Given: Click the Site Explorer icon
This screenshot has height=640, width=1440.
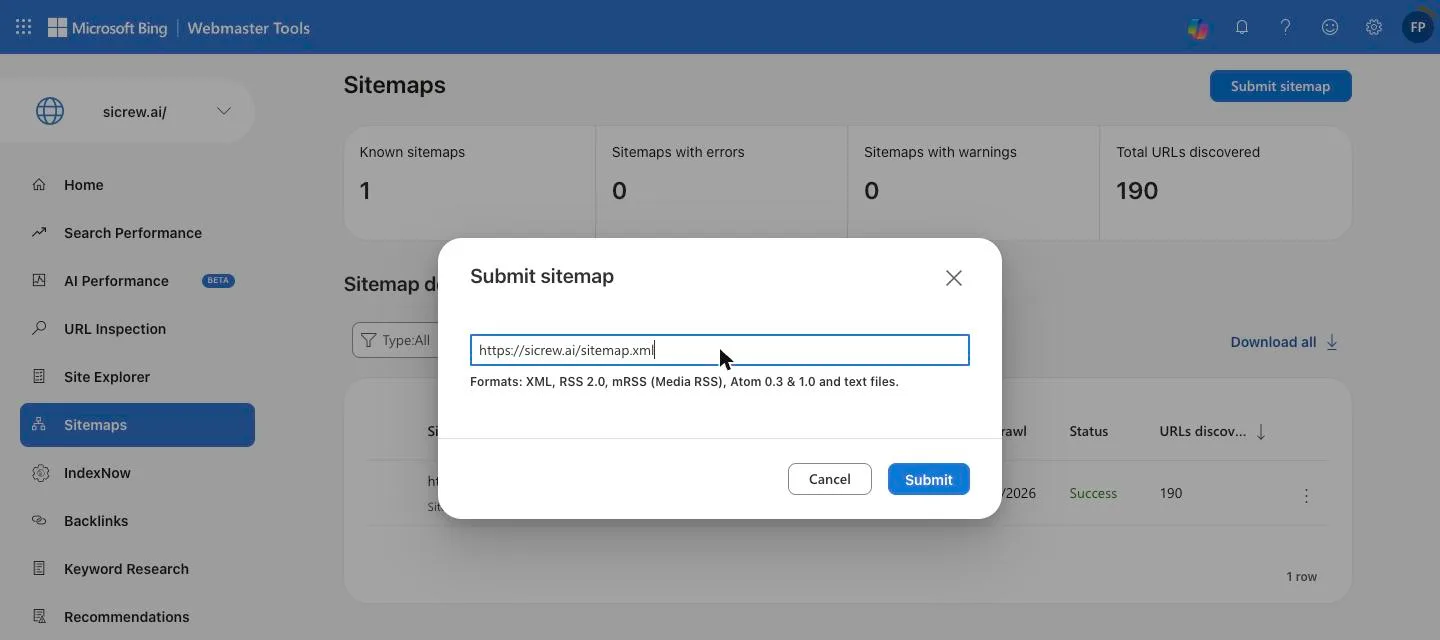Looking at the screenshot, I should point(39,376).
